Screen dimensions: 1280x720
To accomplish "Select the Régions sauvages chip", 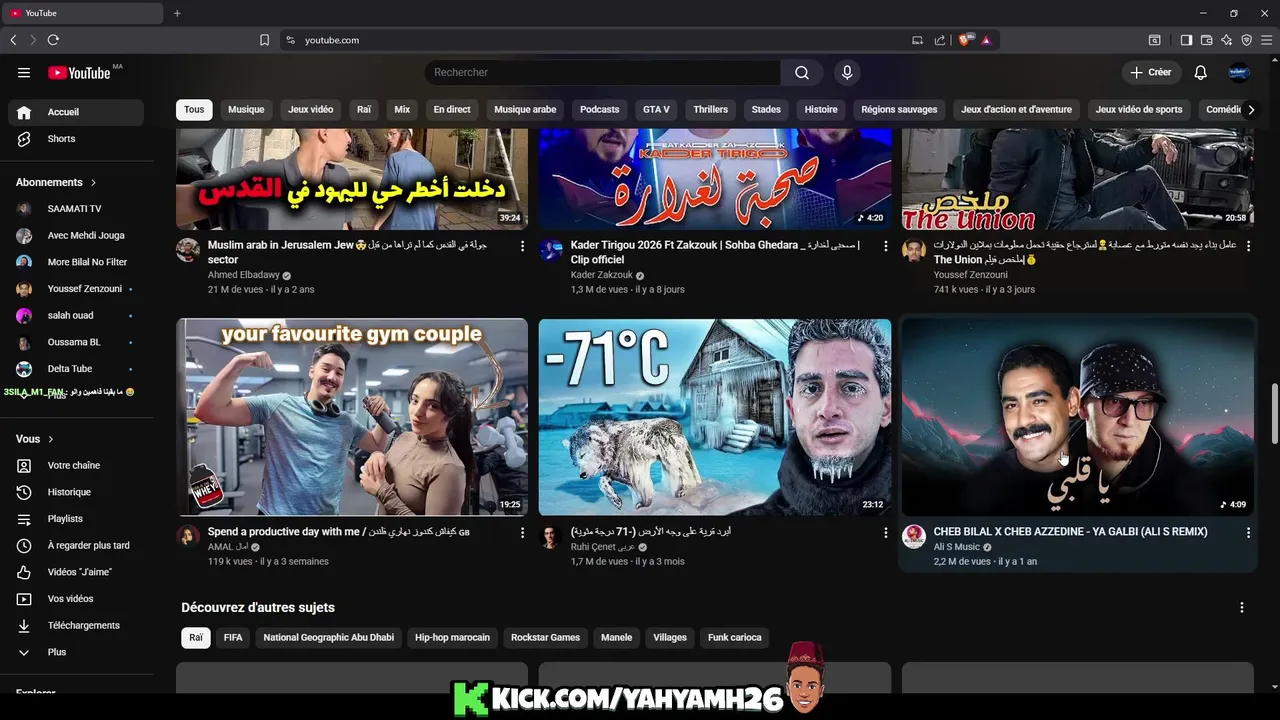I will point(899,110).
